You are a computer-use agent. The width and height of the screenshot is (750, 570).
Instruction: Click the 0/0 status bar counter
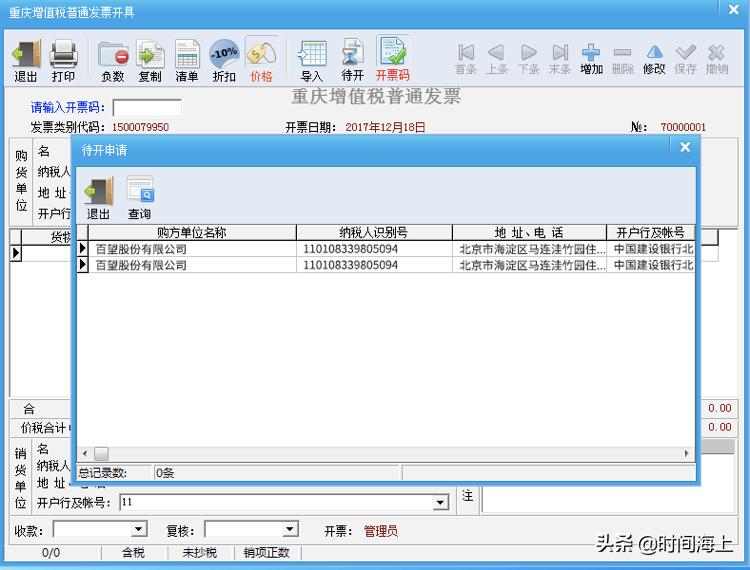click(x=51, y=553)
